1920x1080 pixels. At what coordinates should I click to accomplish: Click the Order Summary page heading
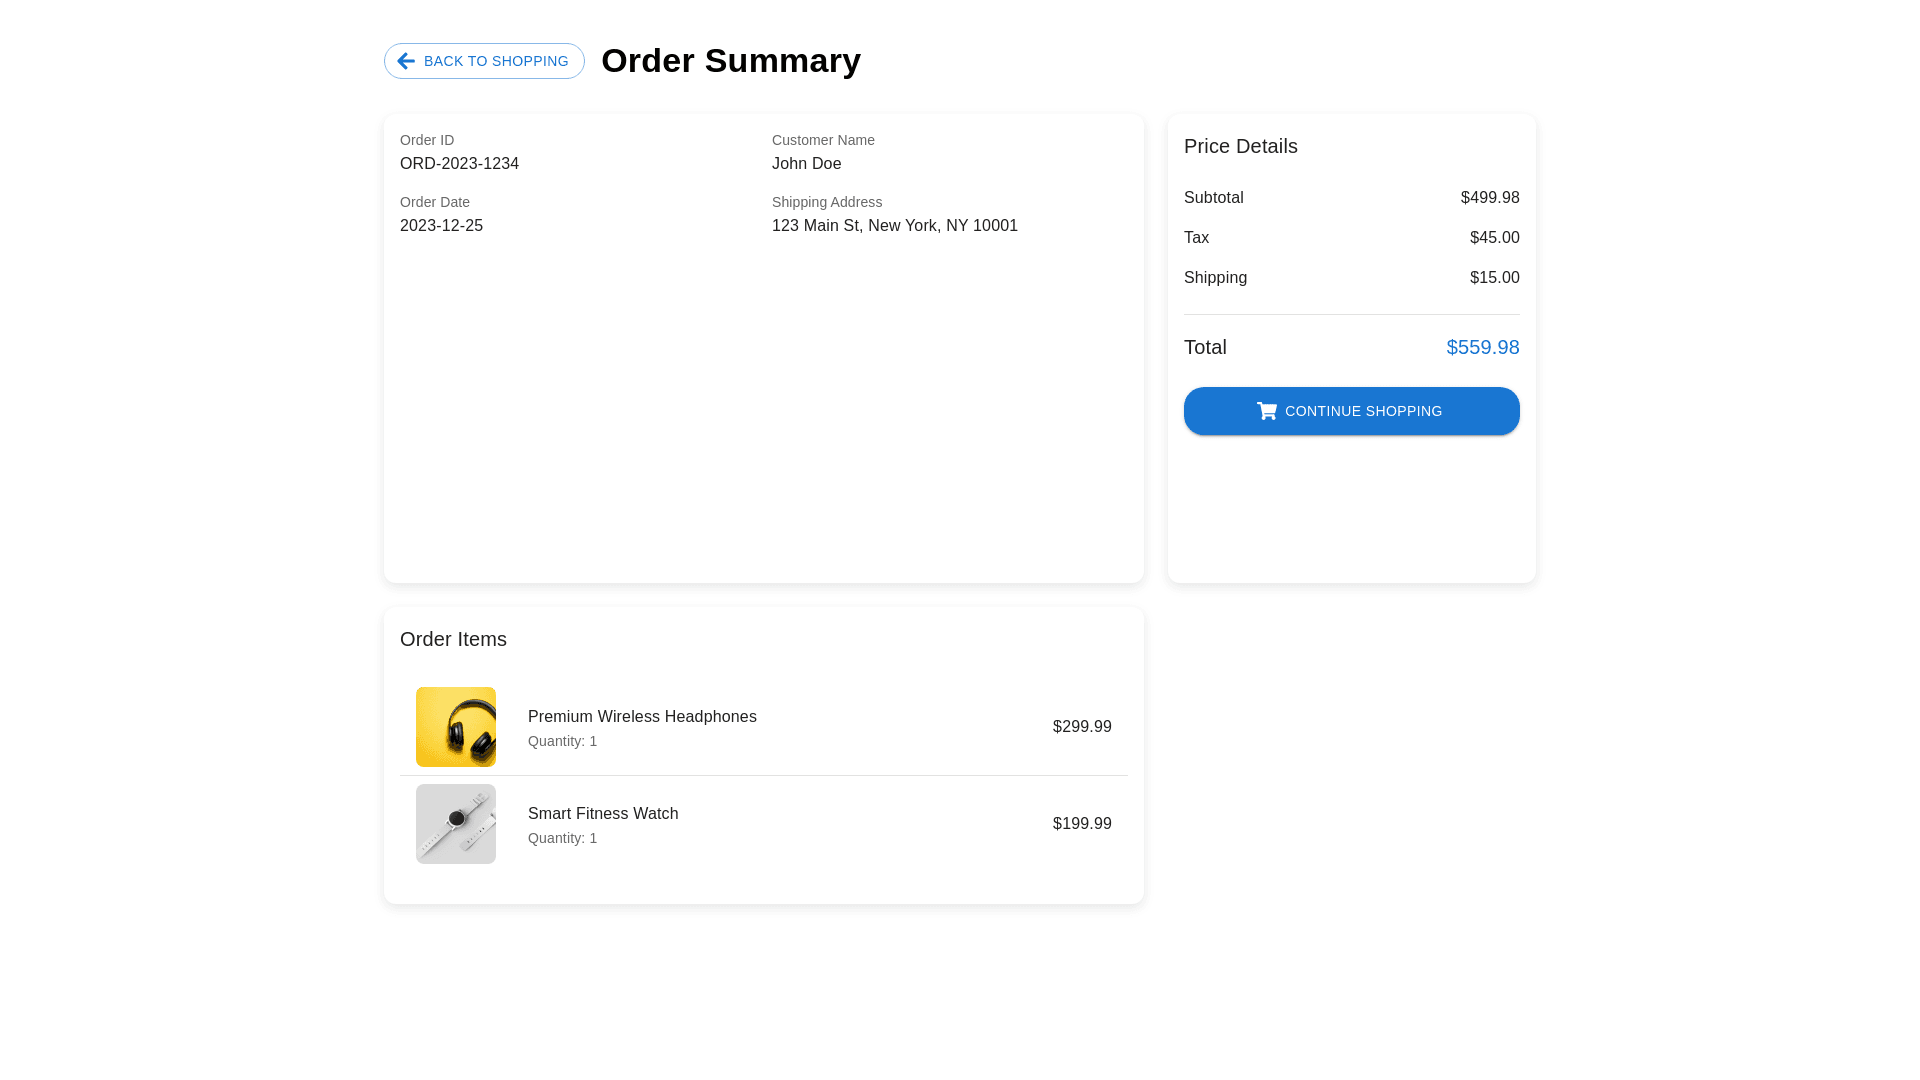coord(730,61)
